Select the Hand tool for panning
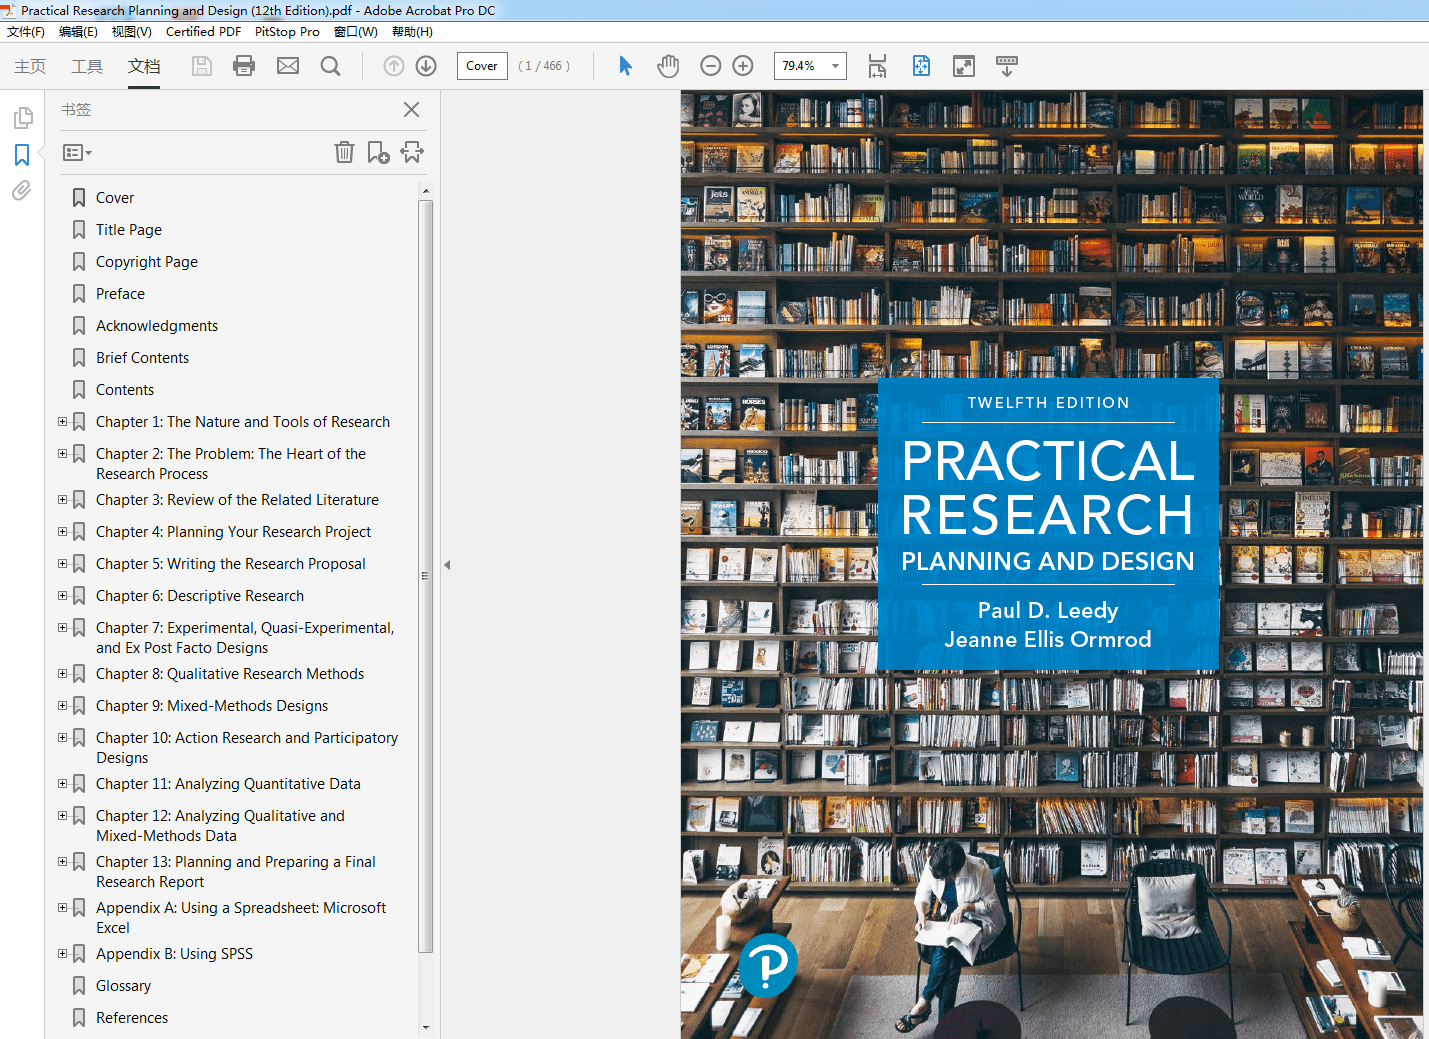The width and height of the screenshot is (1429, 1039). pos(668,66)
